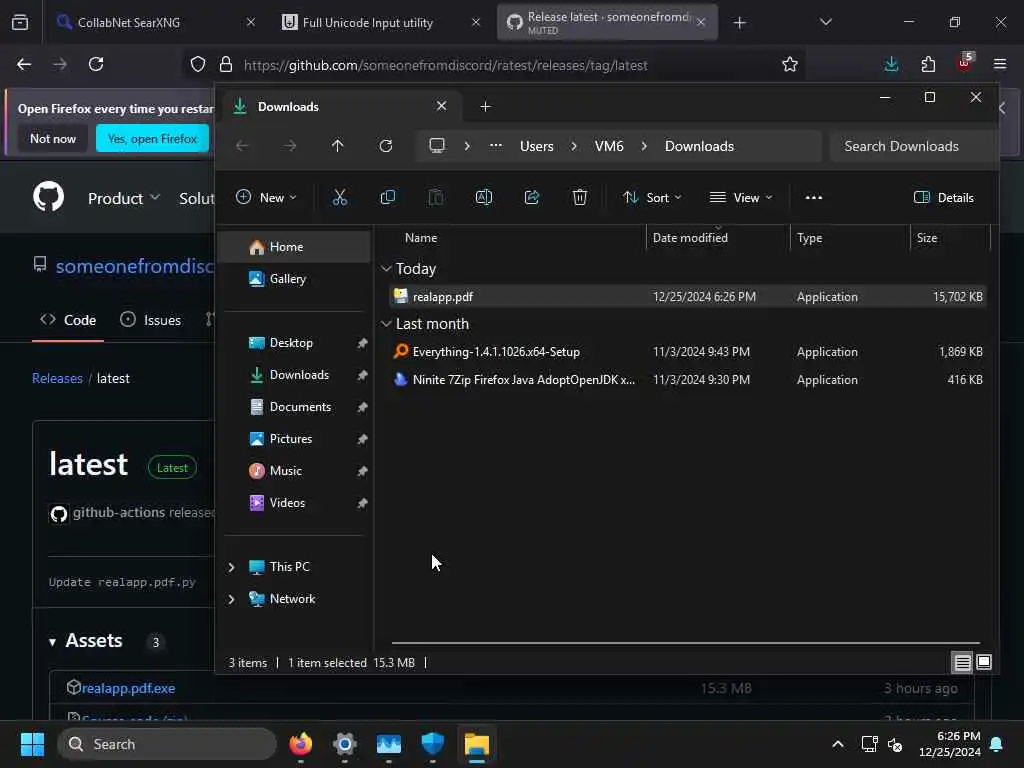1024x768 pixels.
Task: Open Firefox view recent browsing icon
Action: coord(20,23)
